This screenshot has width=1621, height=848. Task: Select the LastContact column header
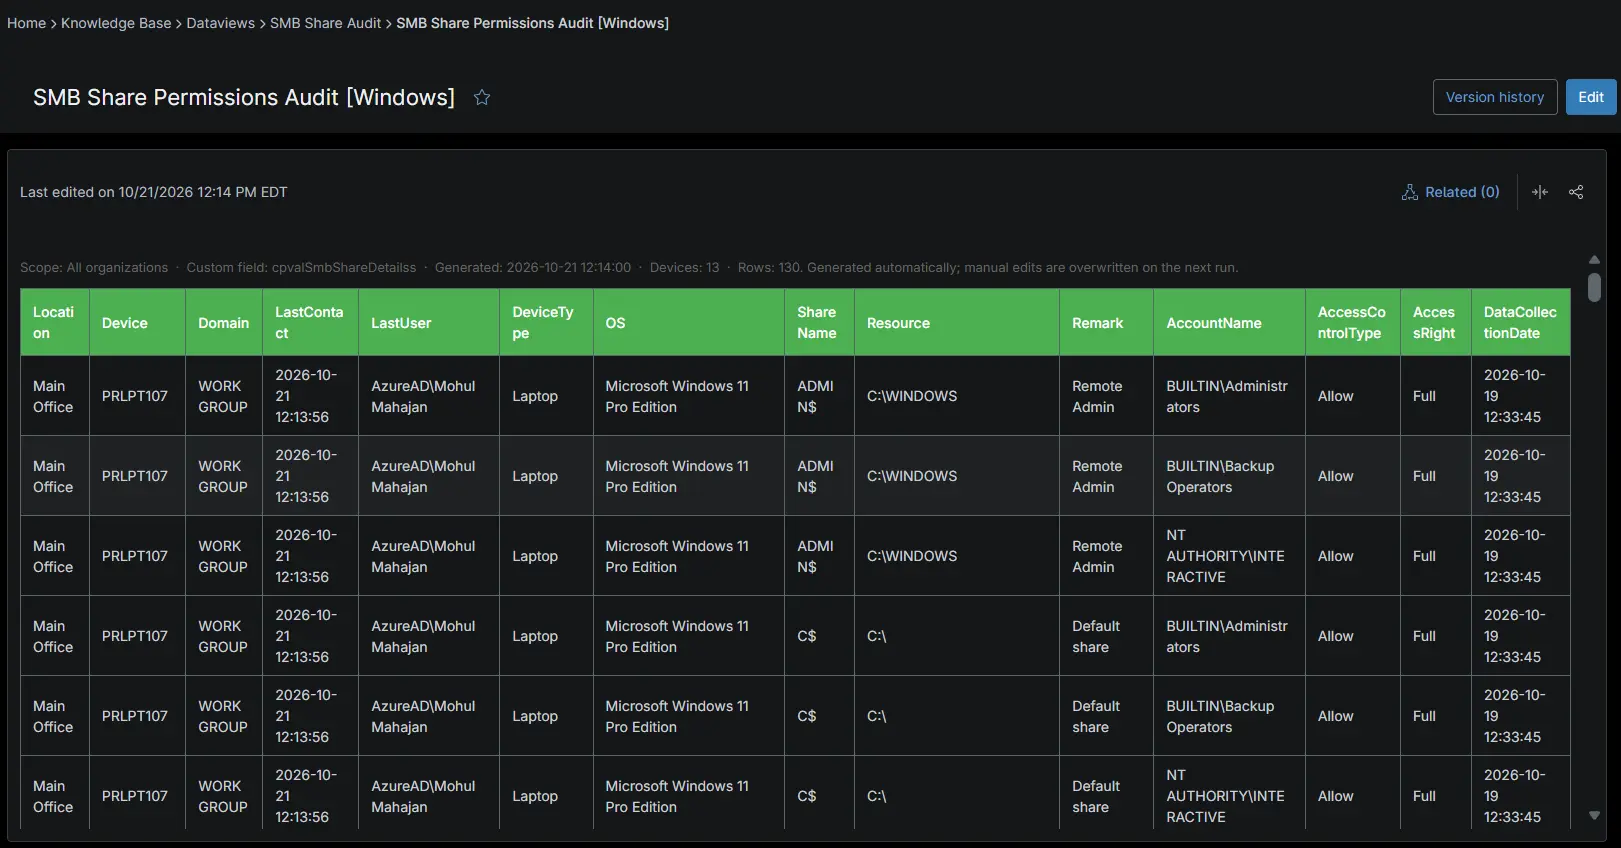coord(311,322)
